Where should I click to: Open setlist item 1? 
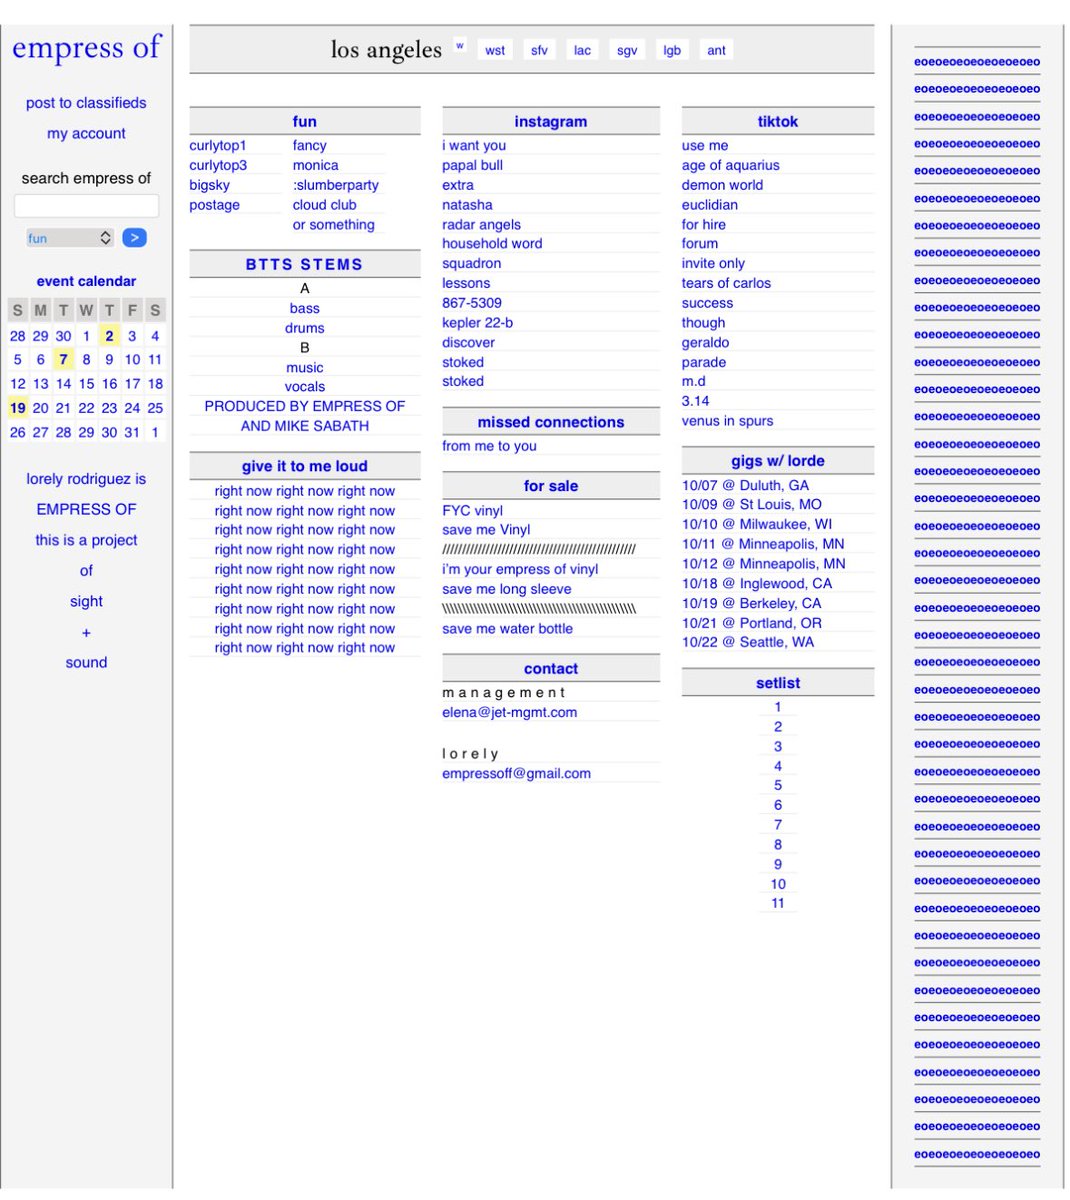(x=778, y=708)
